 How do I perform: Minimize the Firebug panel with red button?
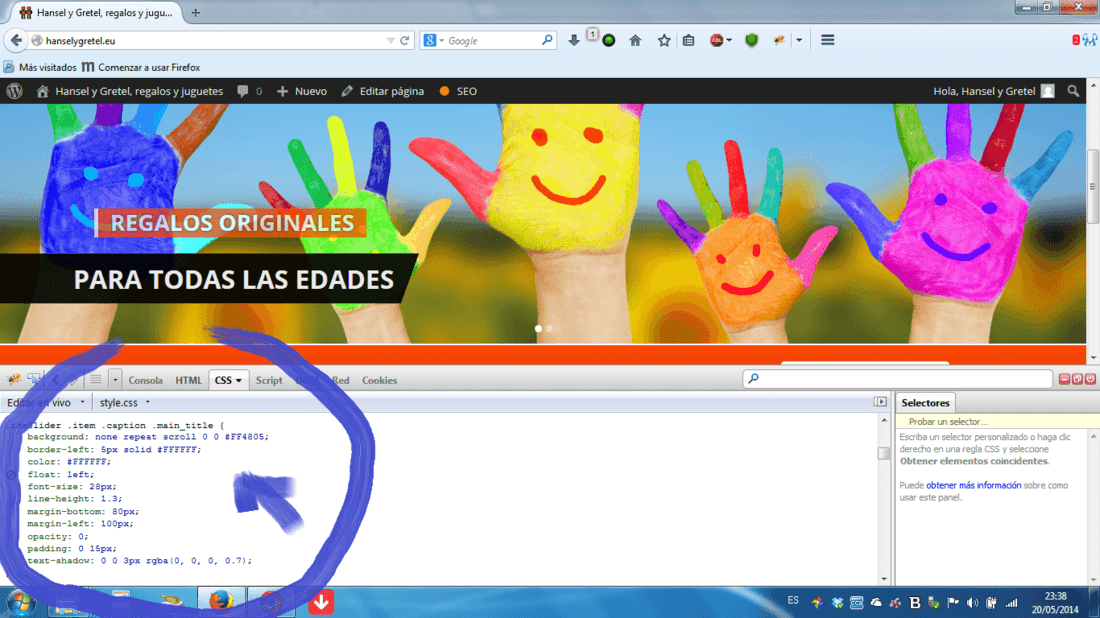(x=1064, y=379)
